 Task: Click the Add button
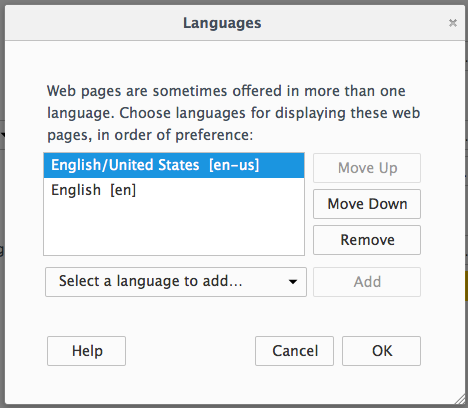point(367,282)
